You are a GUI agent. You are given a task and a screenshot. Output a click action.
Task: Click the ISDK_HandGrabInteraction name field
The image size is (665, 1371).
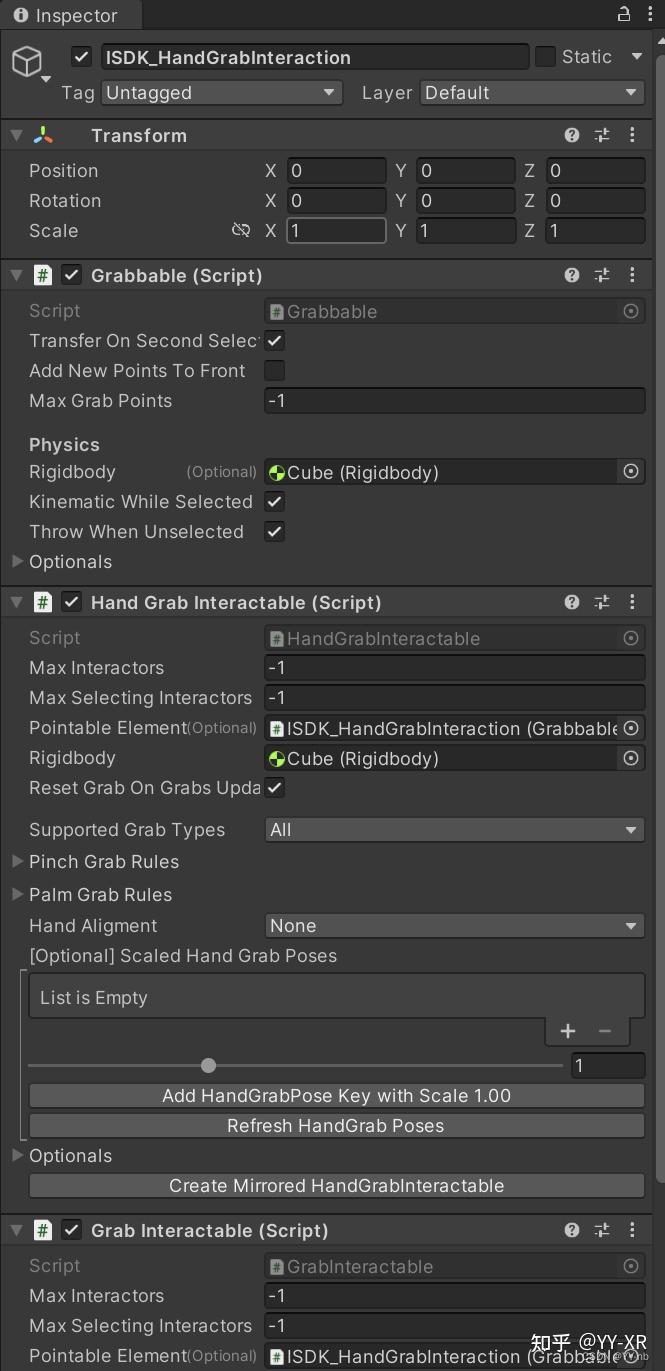[315, 57]
